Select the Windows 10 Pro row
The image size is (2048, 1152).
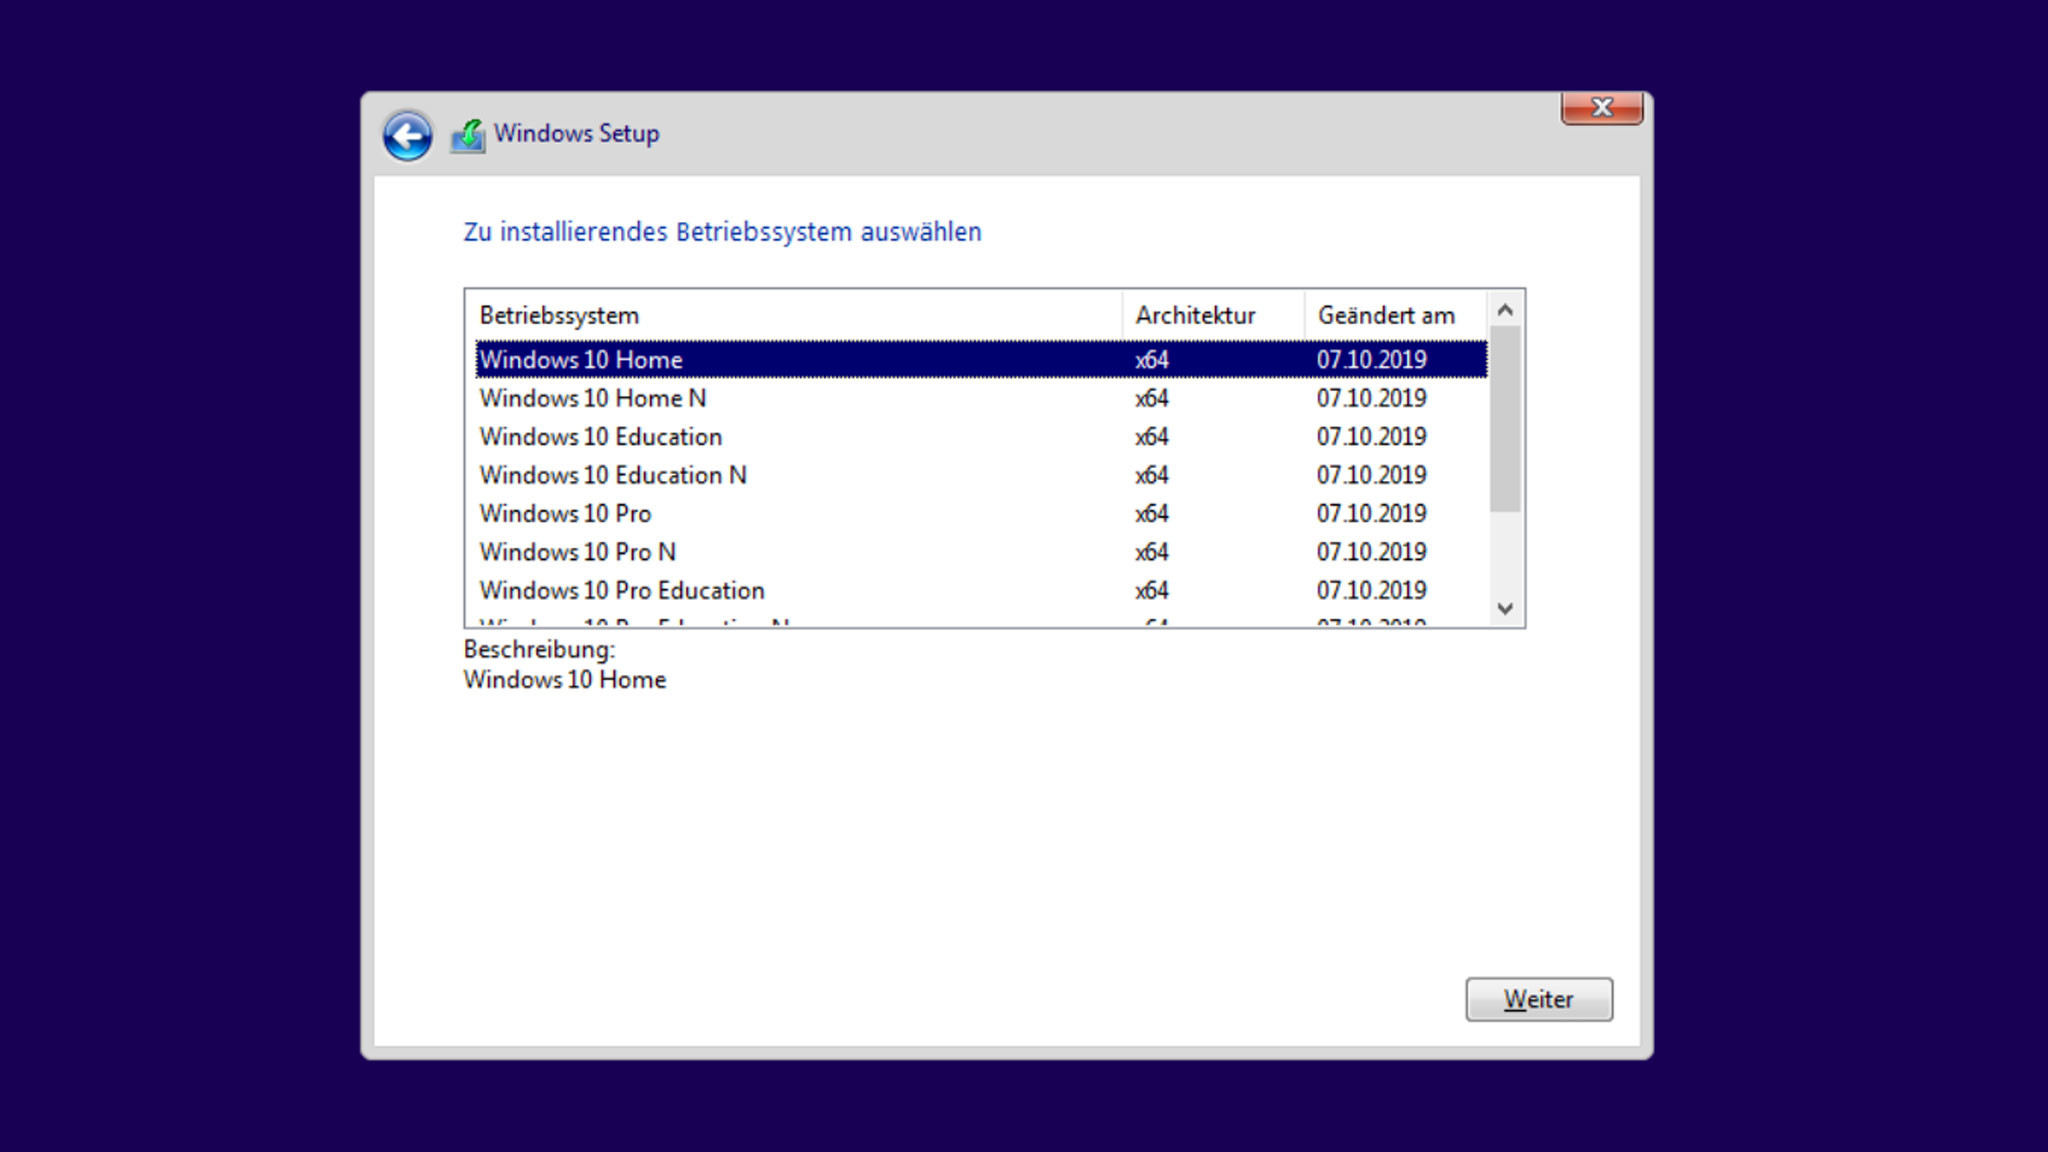pos(565,514)
